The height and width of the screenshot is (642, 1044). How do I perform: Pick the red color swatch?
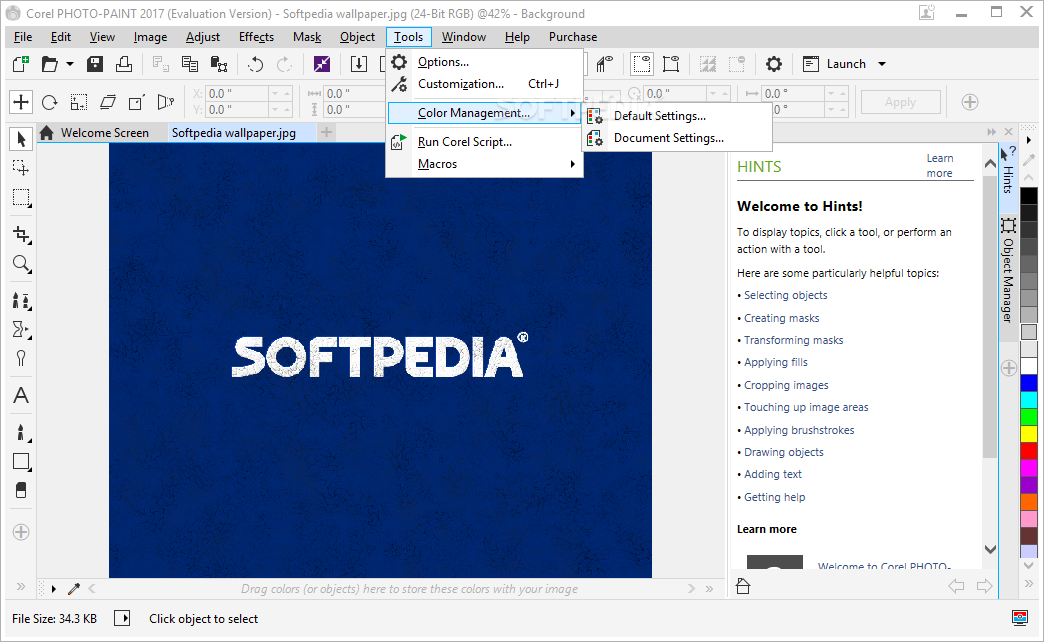tap(1029, 451)
